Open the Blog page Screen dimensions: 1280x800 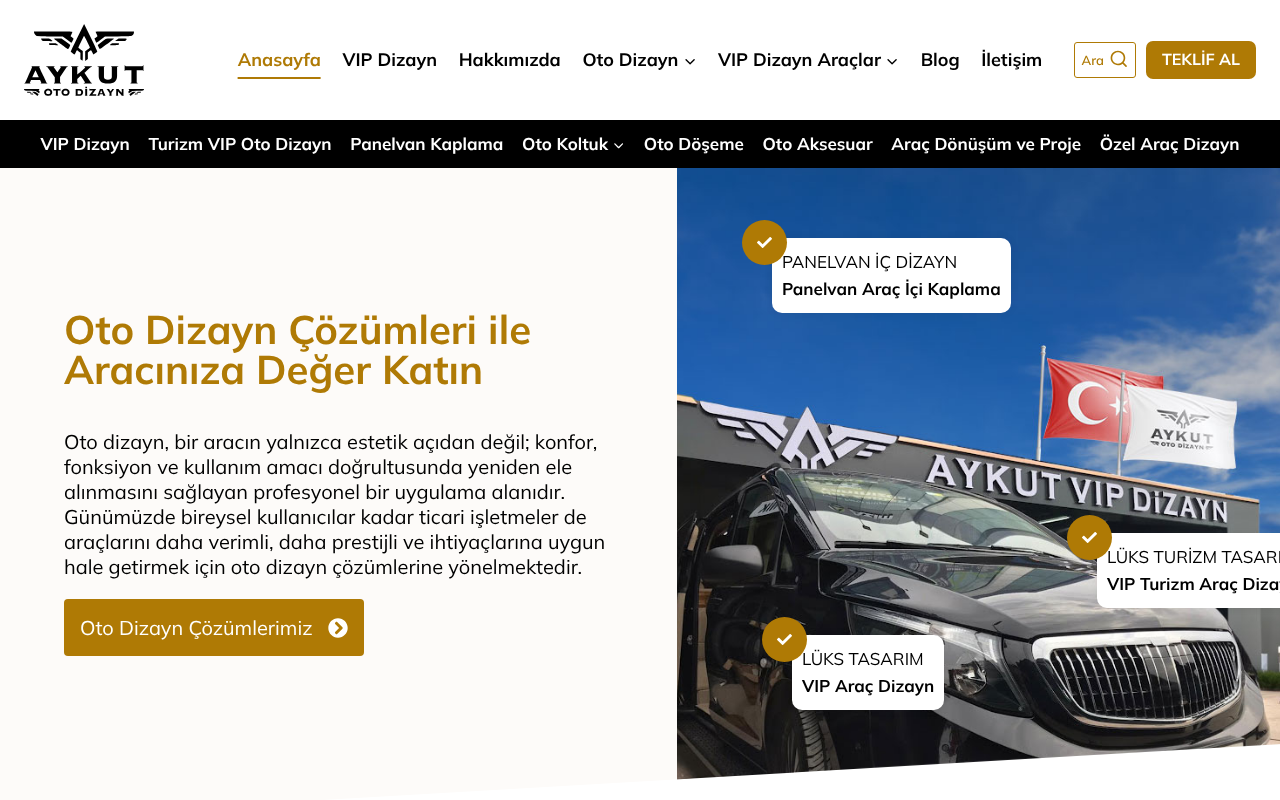click(x=940, y=60)
